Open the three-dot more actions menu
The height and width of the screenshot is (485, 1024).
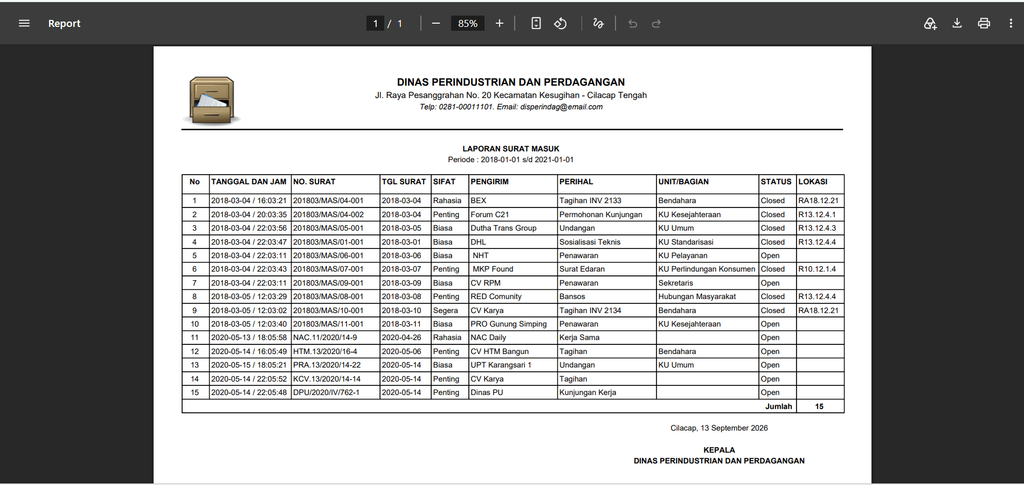tap(1010, 23)
